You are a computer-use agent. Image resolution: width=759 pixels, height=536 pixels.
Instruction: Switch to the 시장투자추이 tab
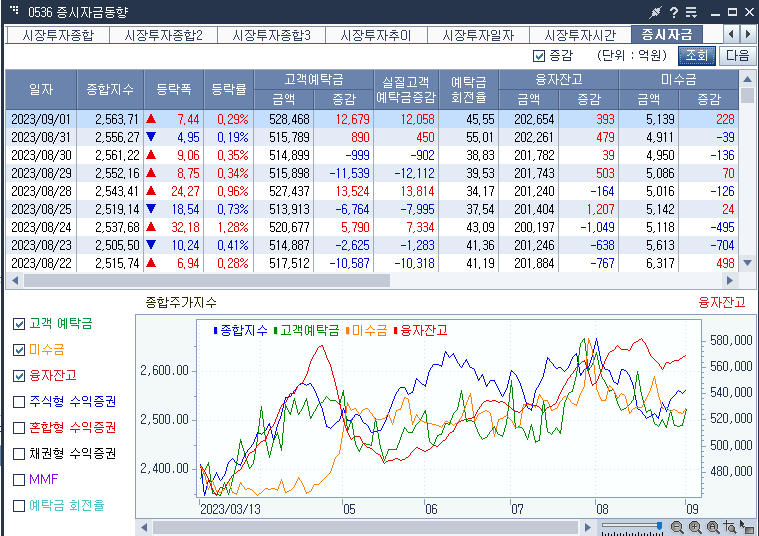coord(376,35)
